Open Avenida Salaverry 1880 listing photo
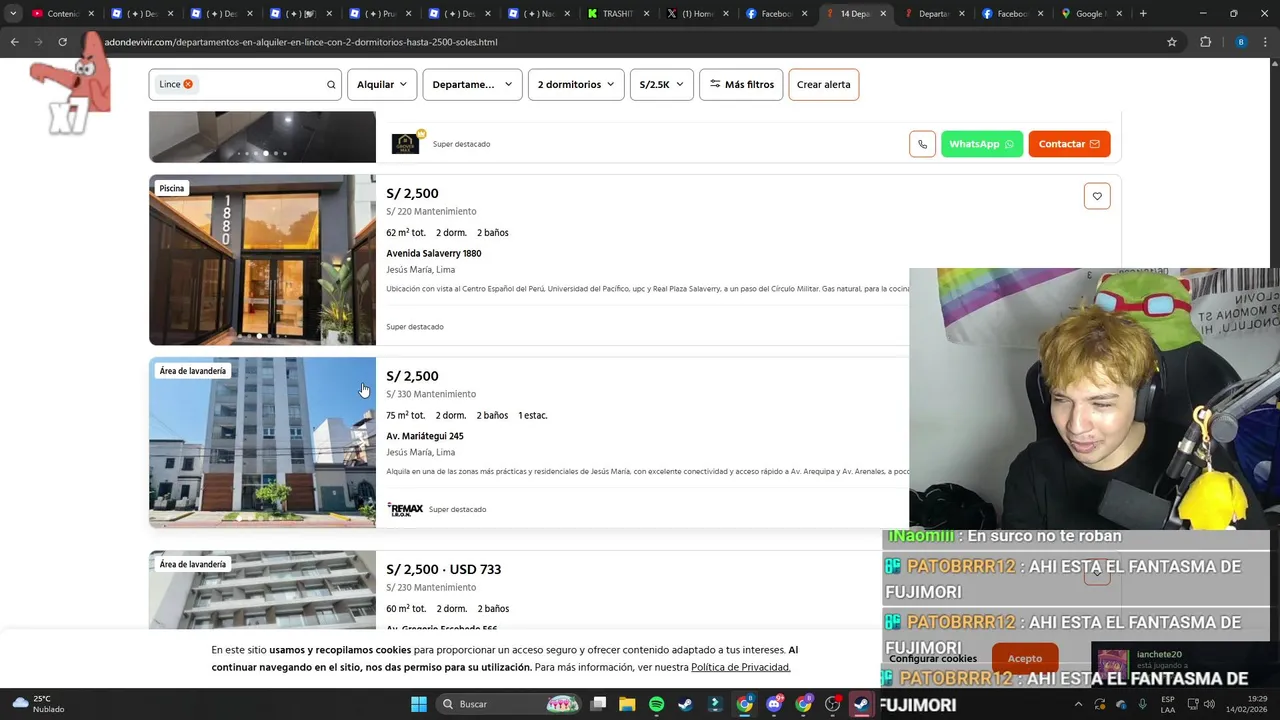The height and width of the screenshot is (720, 1280). (262, 260)
